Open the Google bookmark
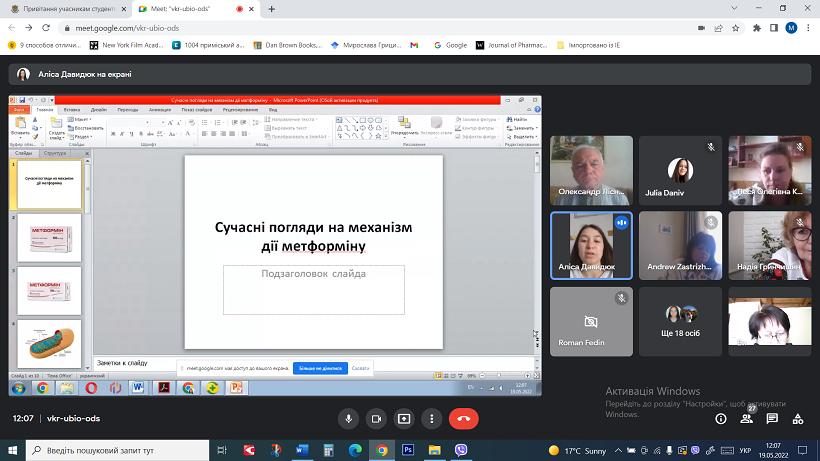 (450, 45)
